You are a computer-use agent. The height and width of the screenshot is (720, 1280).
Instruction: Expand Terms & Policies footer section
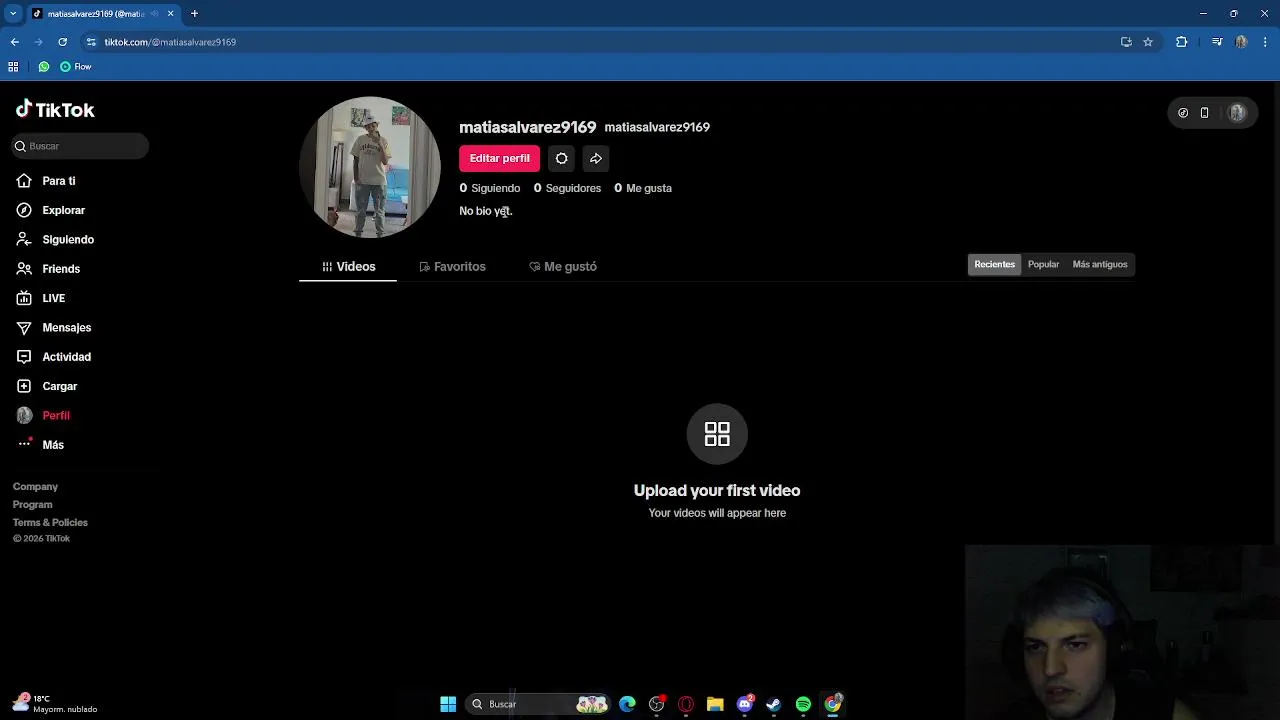[x=50, y=523]
